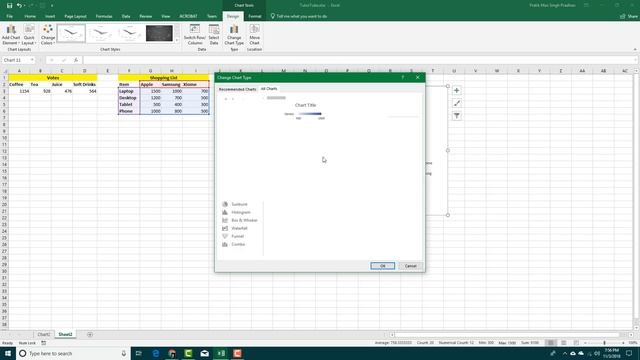The width and height of the screenshot is (640, 360).
Task: Click the Tell me what you want field
Action: click(302, 16)
